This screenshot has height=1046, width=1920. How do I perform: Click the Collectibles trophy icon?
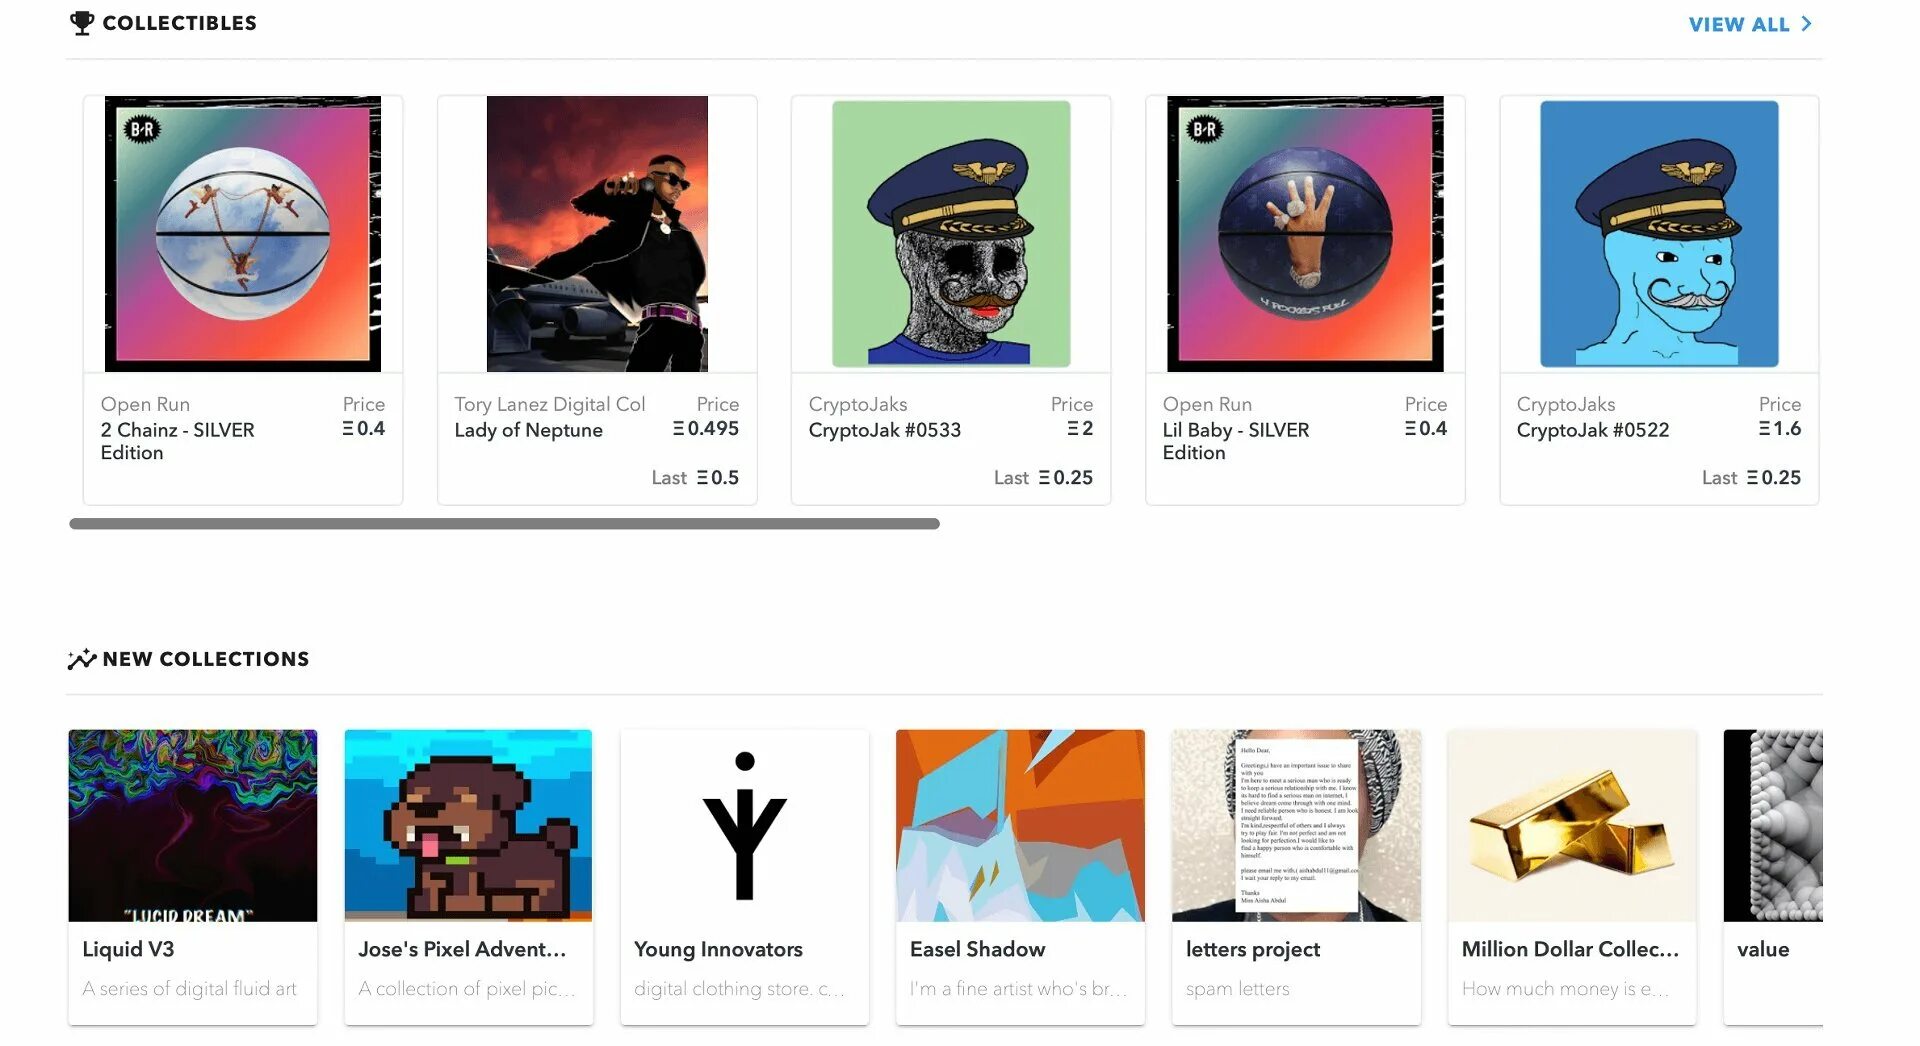pos(82,23)
